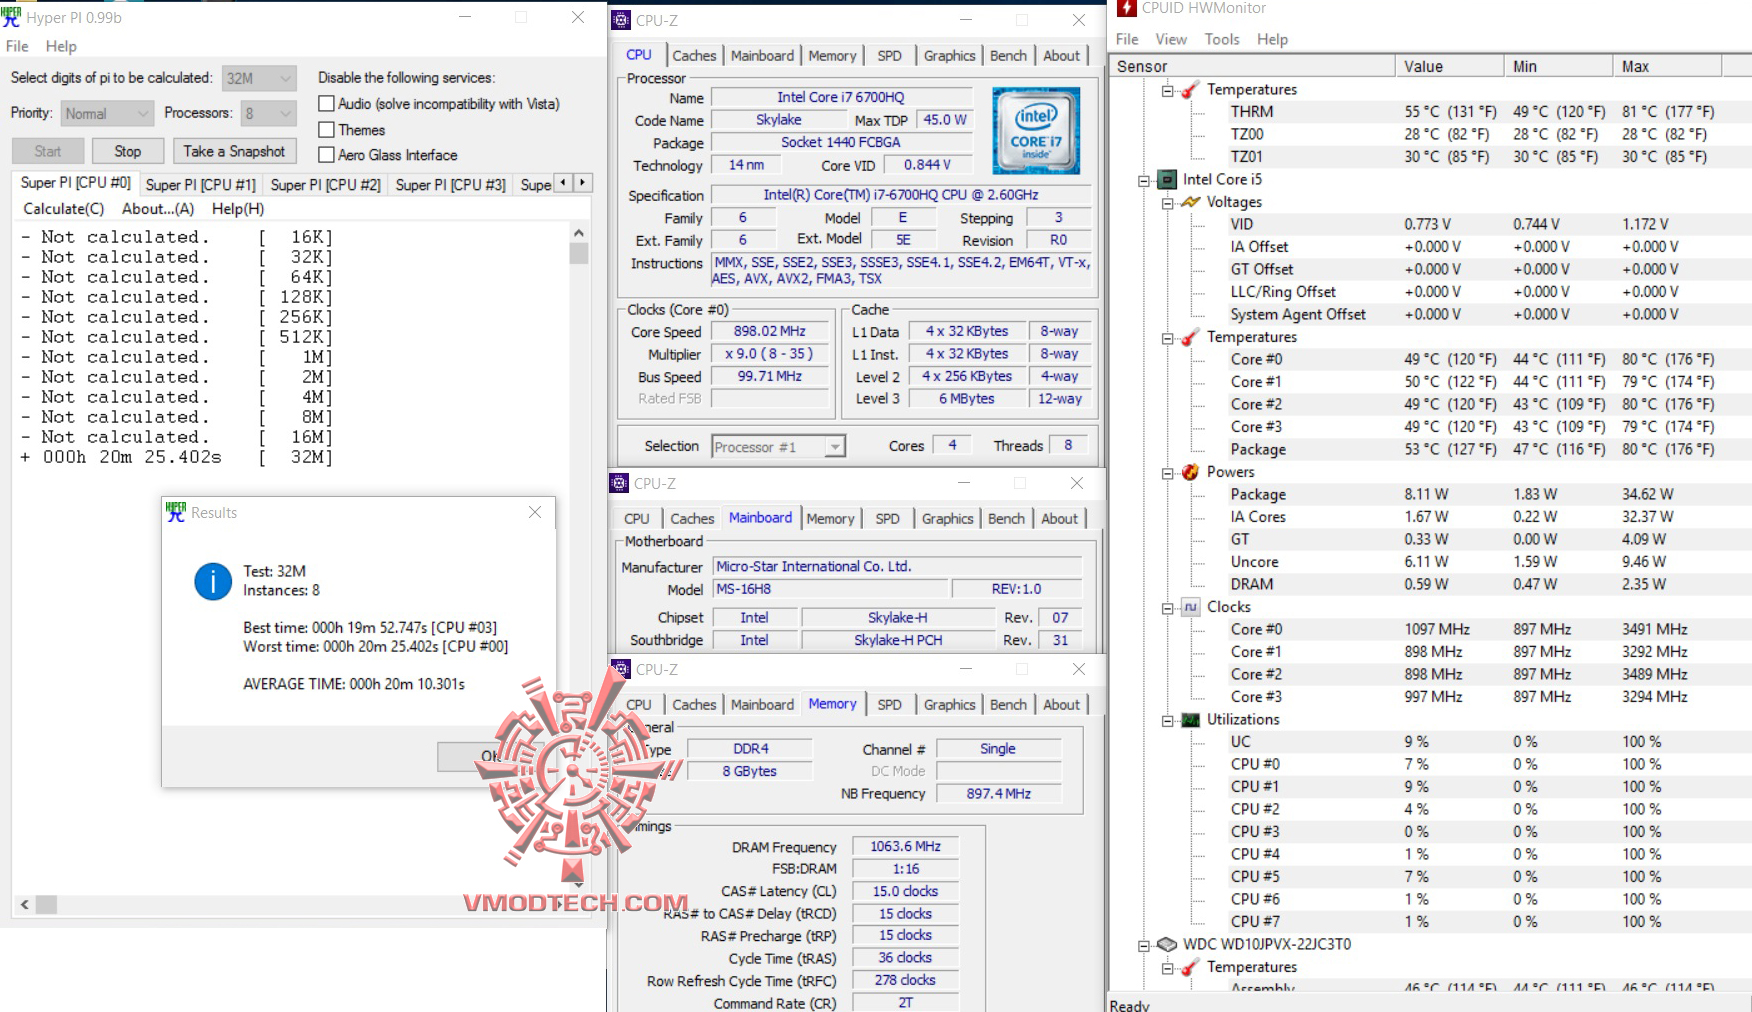Click the thermometer icon beside Temperatures
The height and width of the screenshot is (1012, 1752).
[x=1189, y=89]
